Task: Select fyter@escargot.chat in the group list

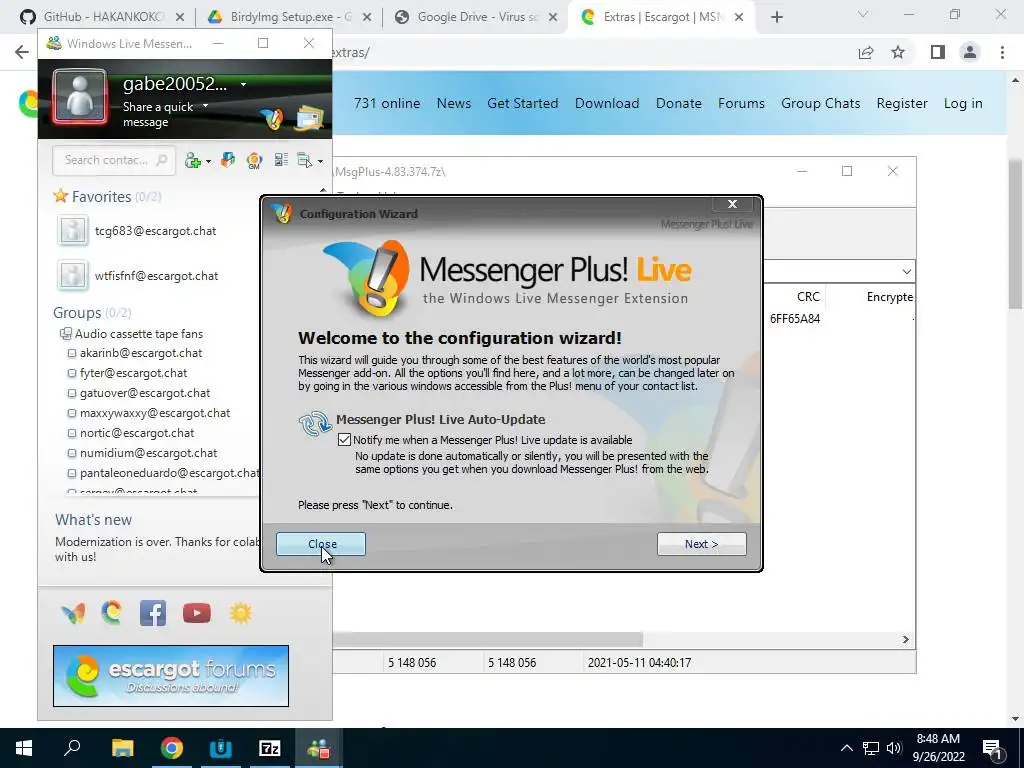Action: 133,373
